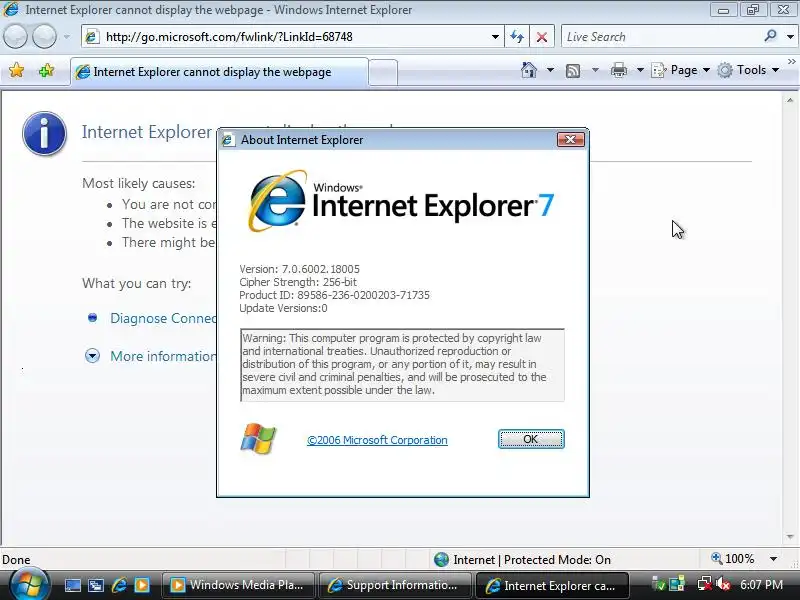Click the Windows flag logo in About dialog
Image resolution: width=800 pixels, height=600 pixels.
pyautogui.click(x=258, y=438)
